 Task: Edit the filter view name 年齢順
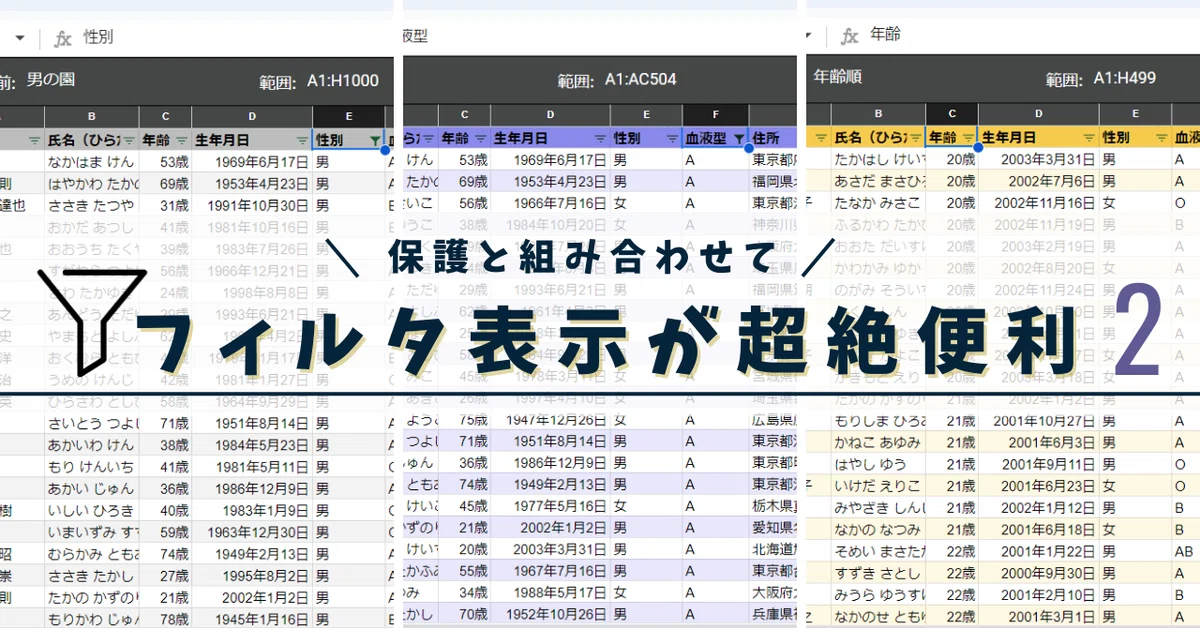pyautogui.click(x=838, y=76)
